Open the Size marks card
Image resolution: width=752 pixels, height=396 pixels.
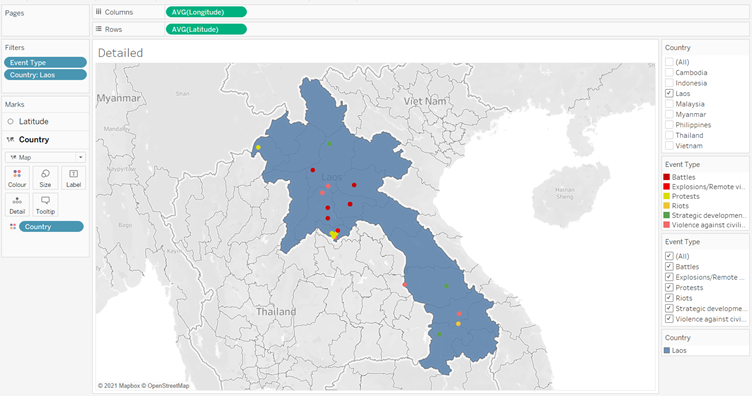[45, 178]
